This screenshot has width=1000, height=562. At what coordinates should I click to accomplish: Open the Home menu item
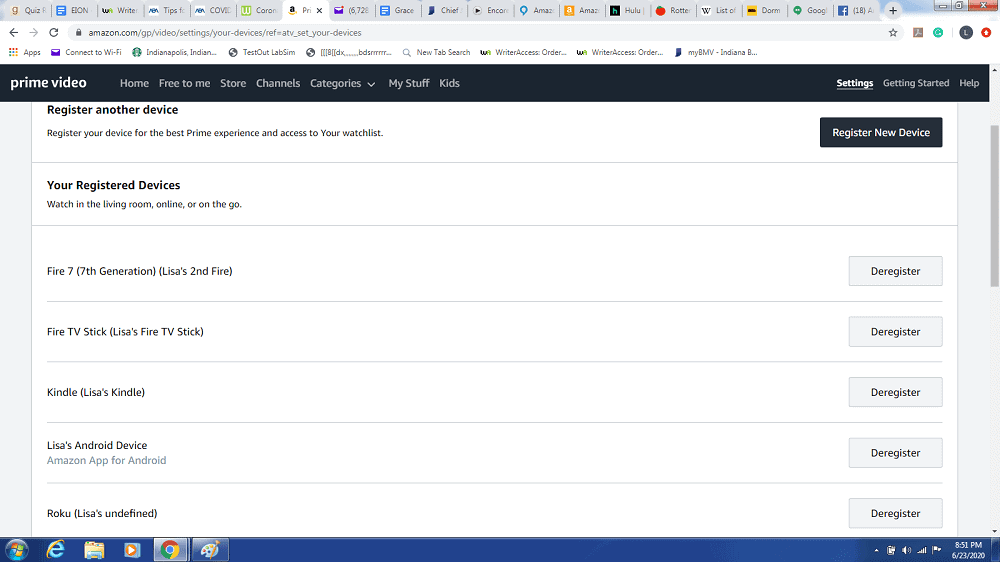[x=134, y=83]
